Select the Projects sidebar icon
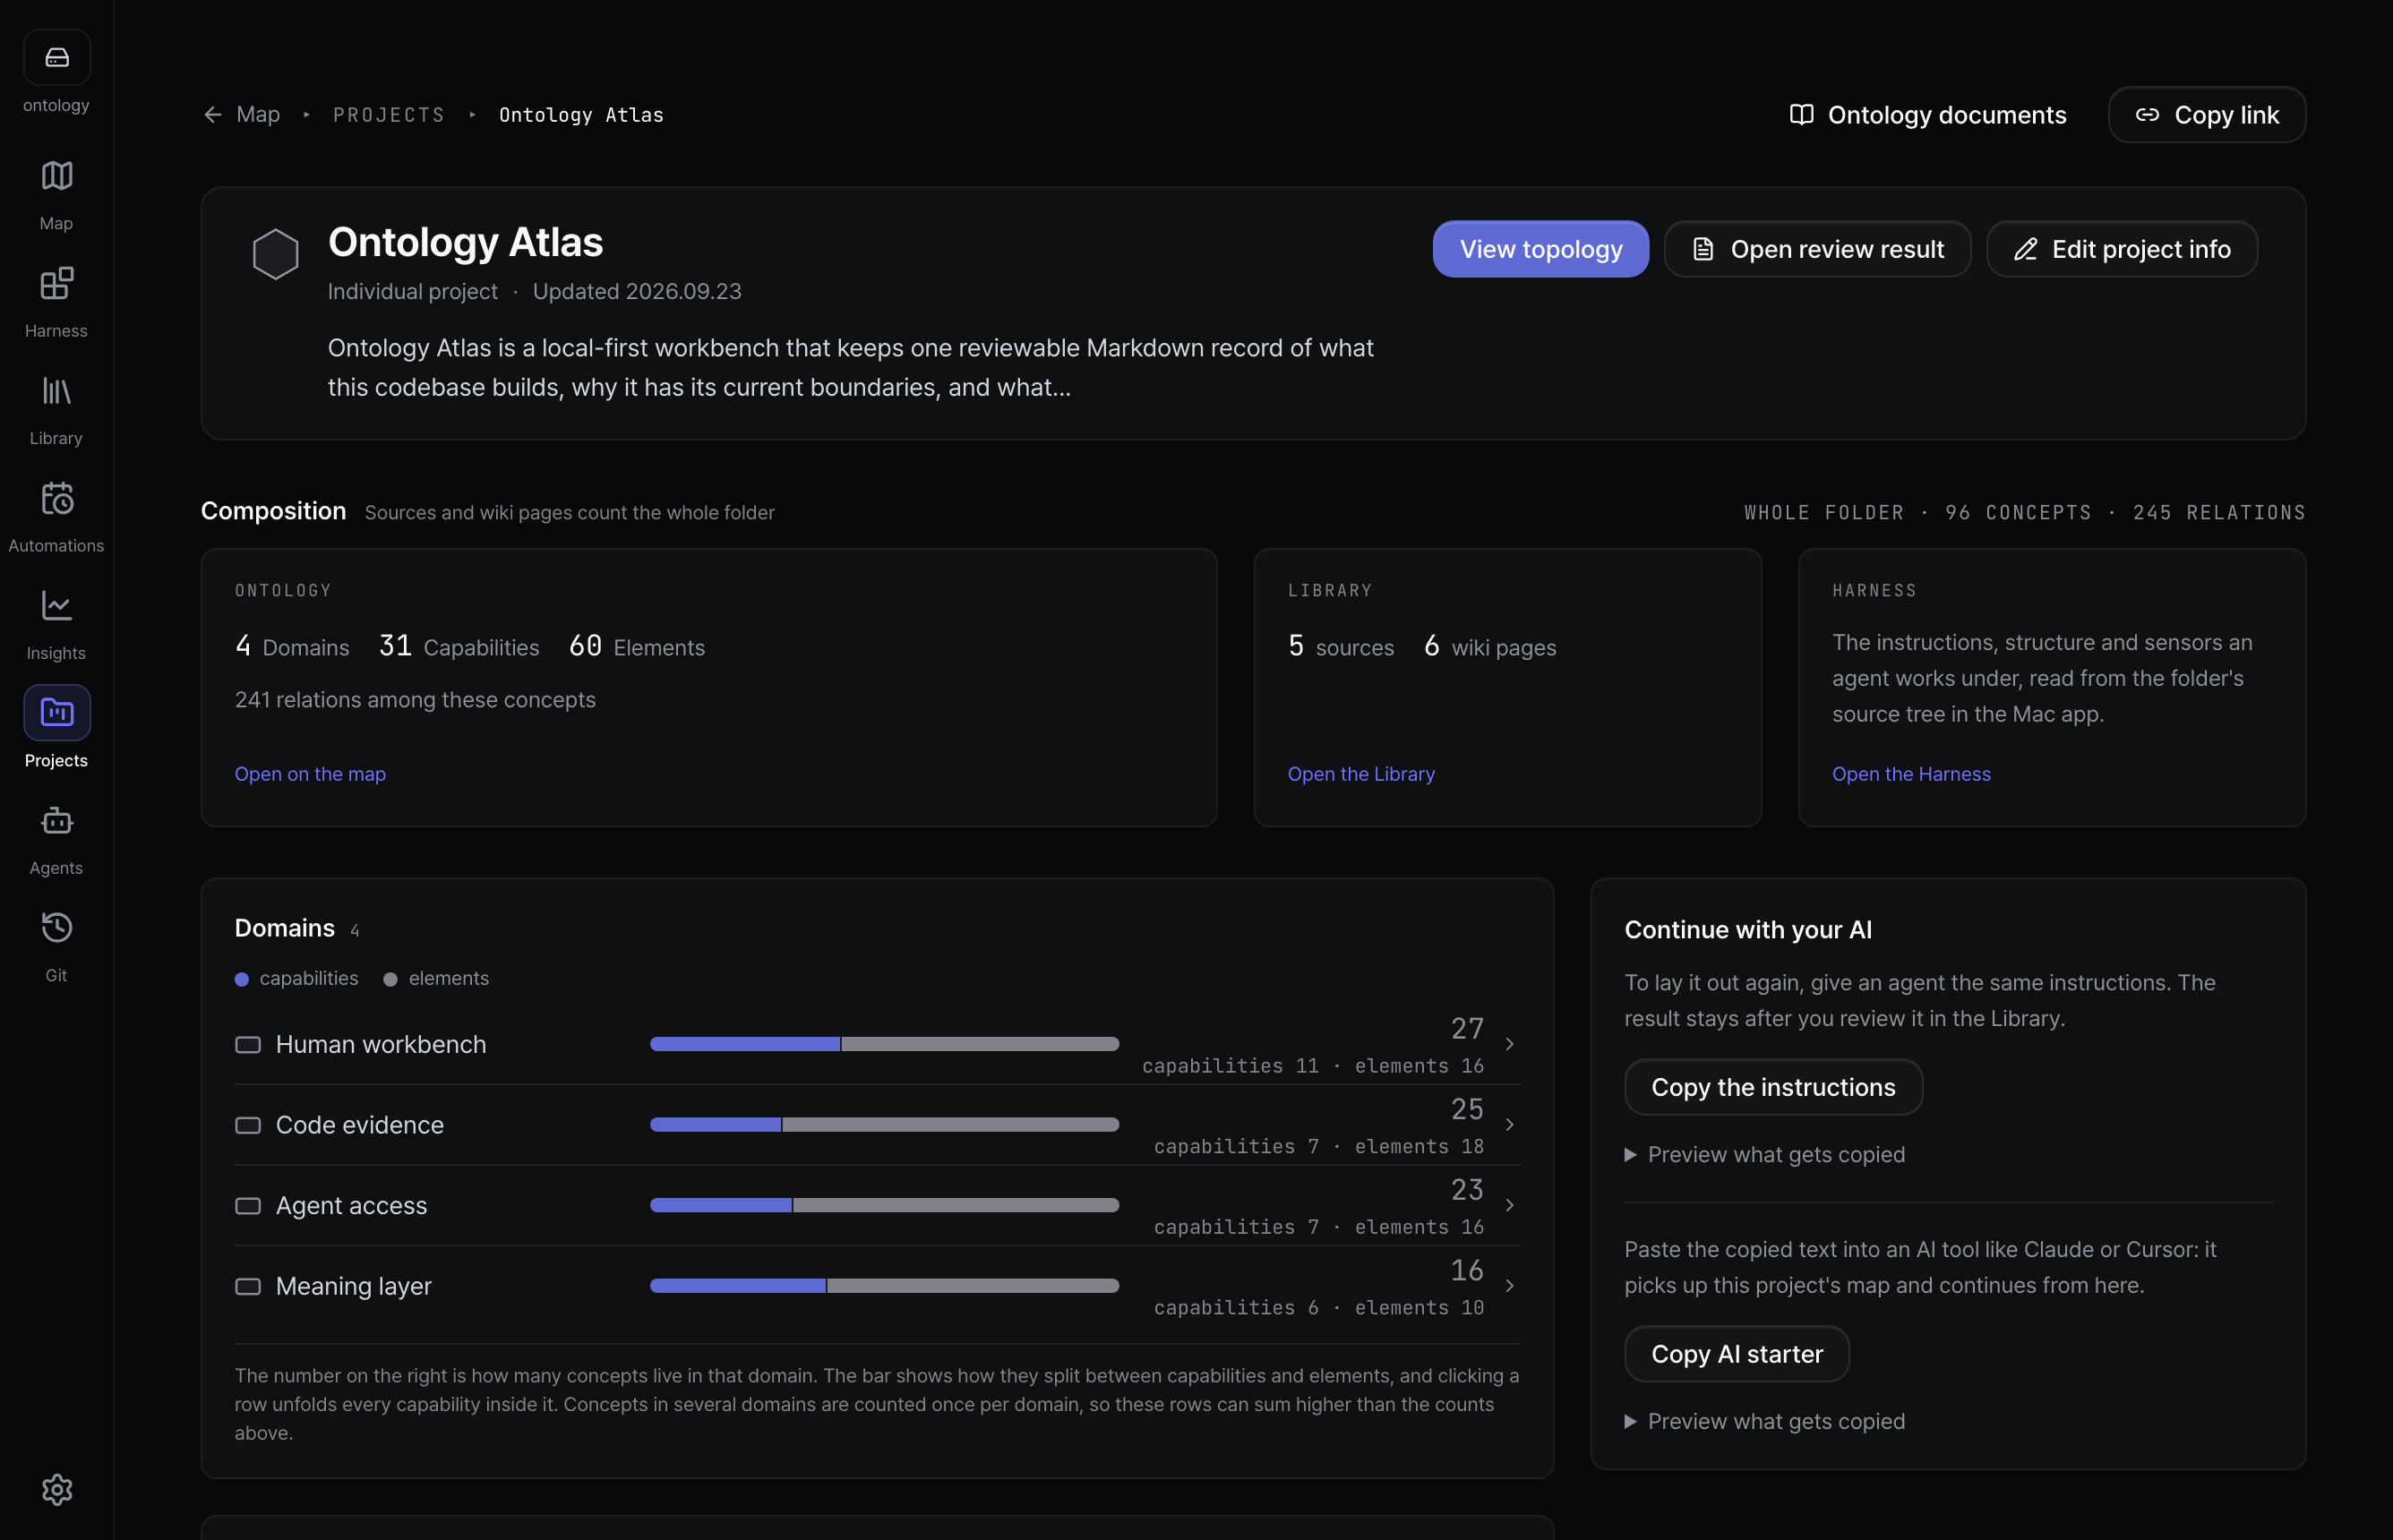 click(57, 713)
